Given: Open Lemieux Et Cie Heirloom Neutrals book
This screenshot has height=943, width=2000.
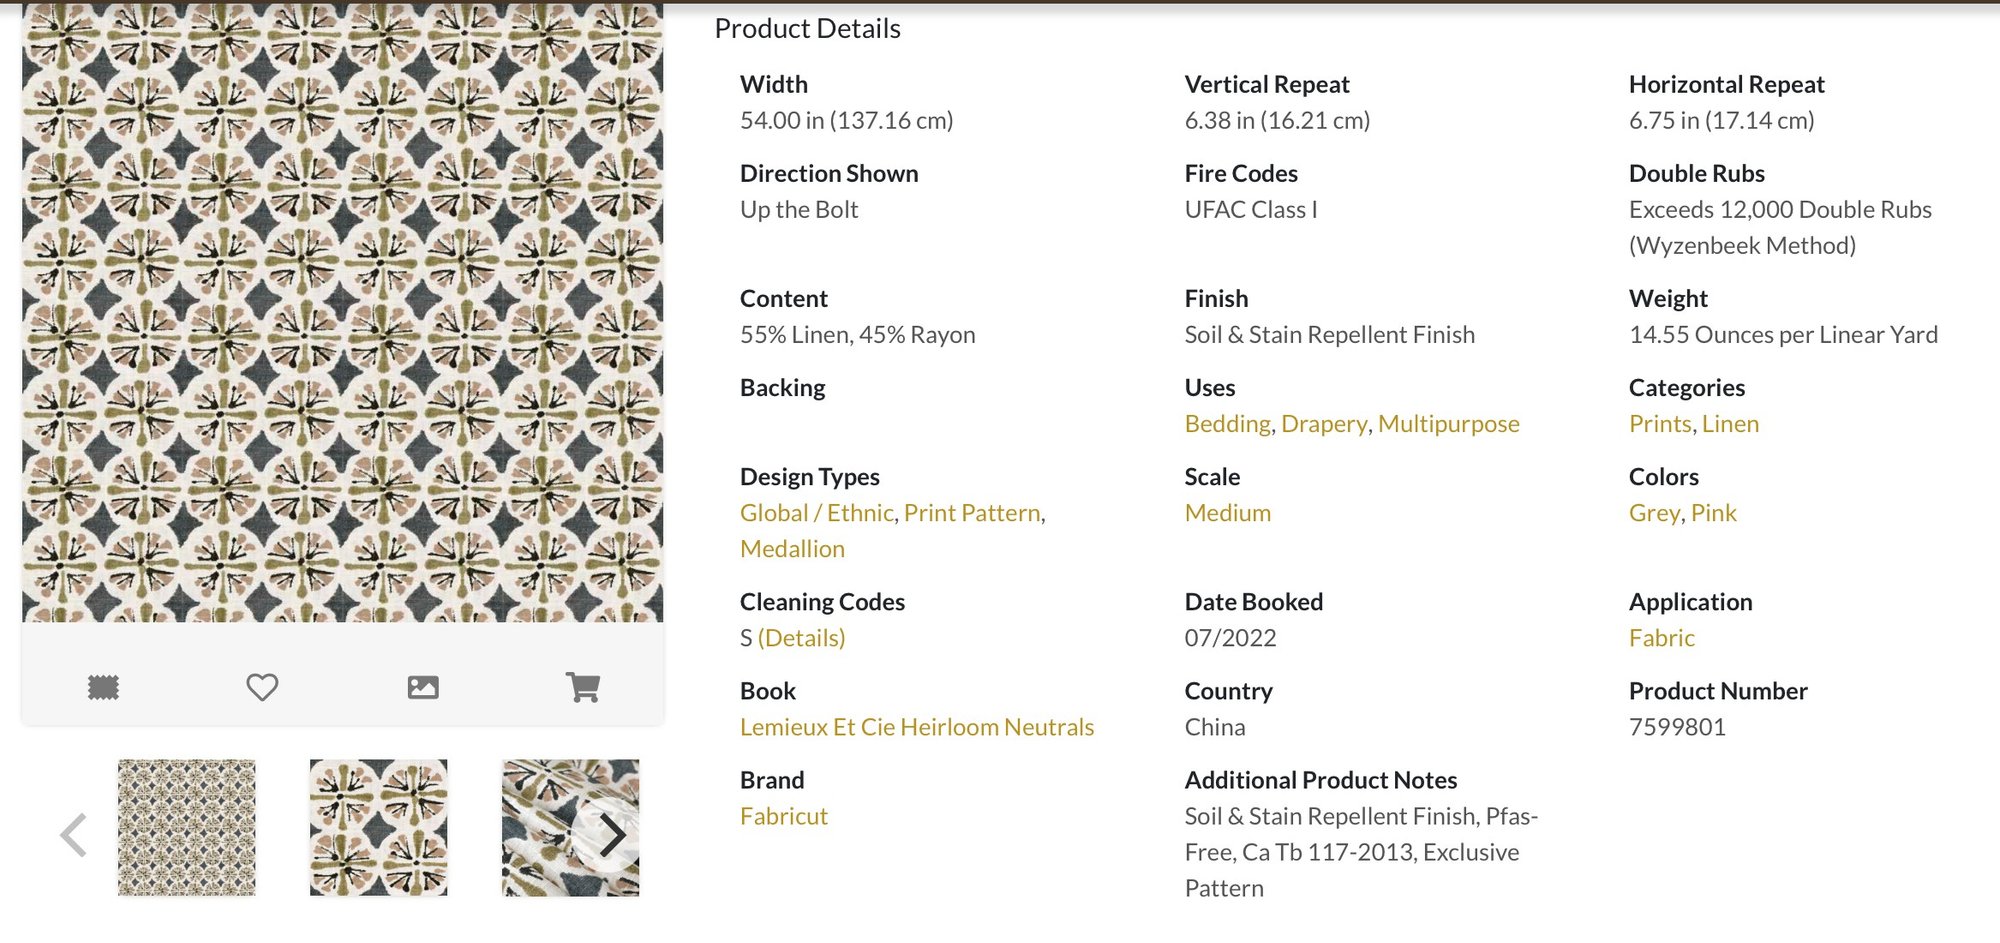Looking at the screenshot, I should coord(916,727).
